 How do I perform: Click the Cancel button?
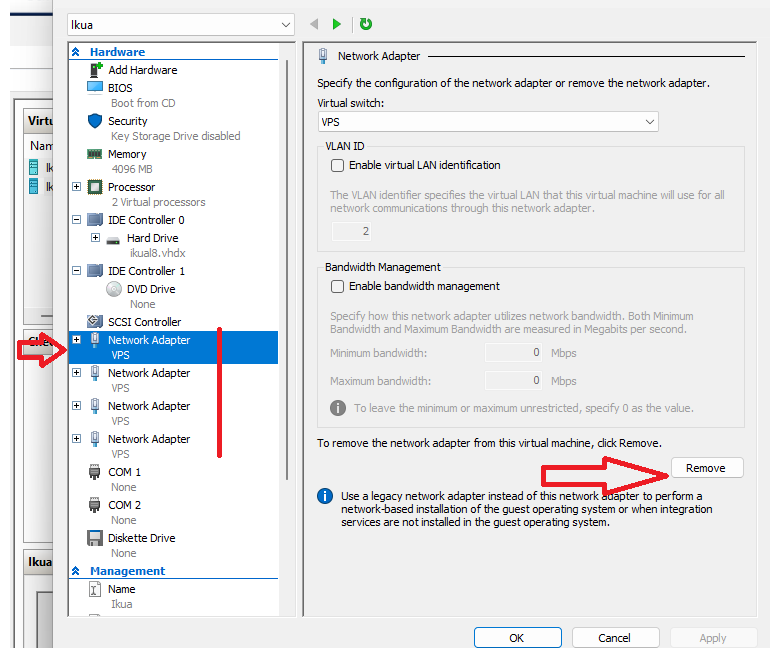[615, 638]
